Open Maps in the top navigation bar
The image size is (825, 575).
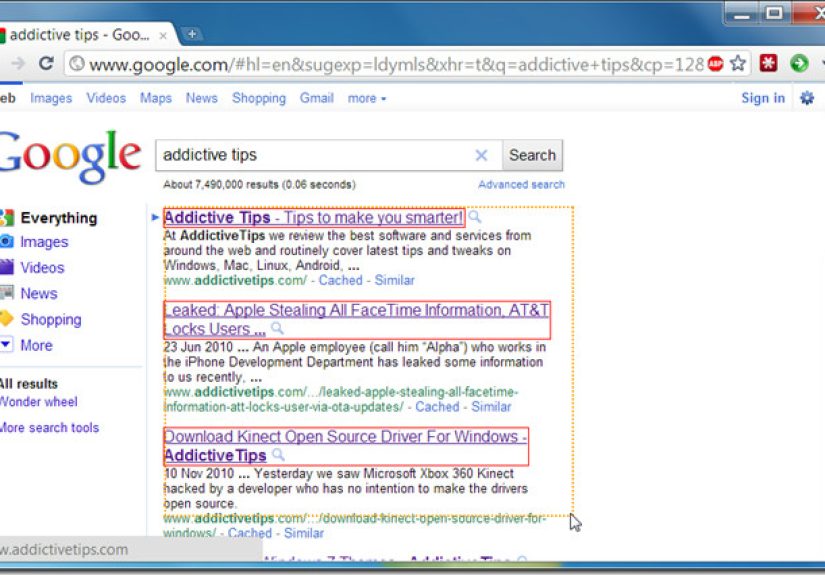click(156, 98)
